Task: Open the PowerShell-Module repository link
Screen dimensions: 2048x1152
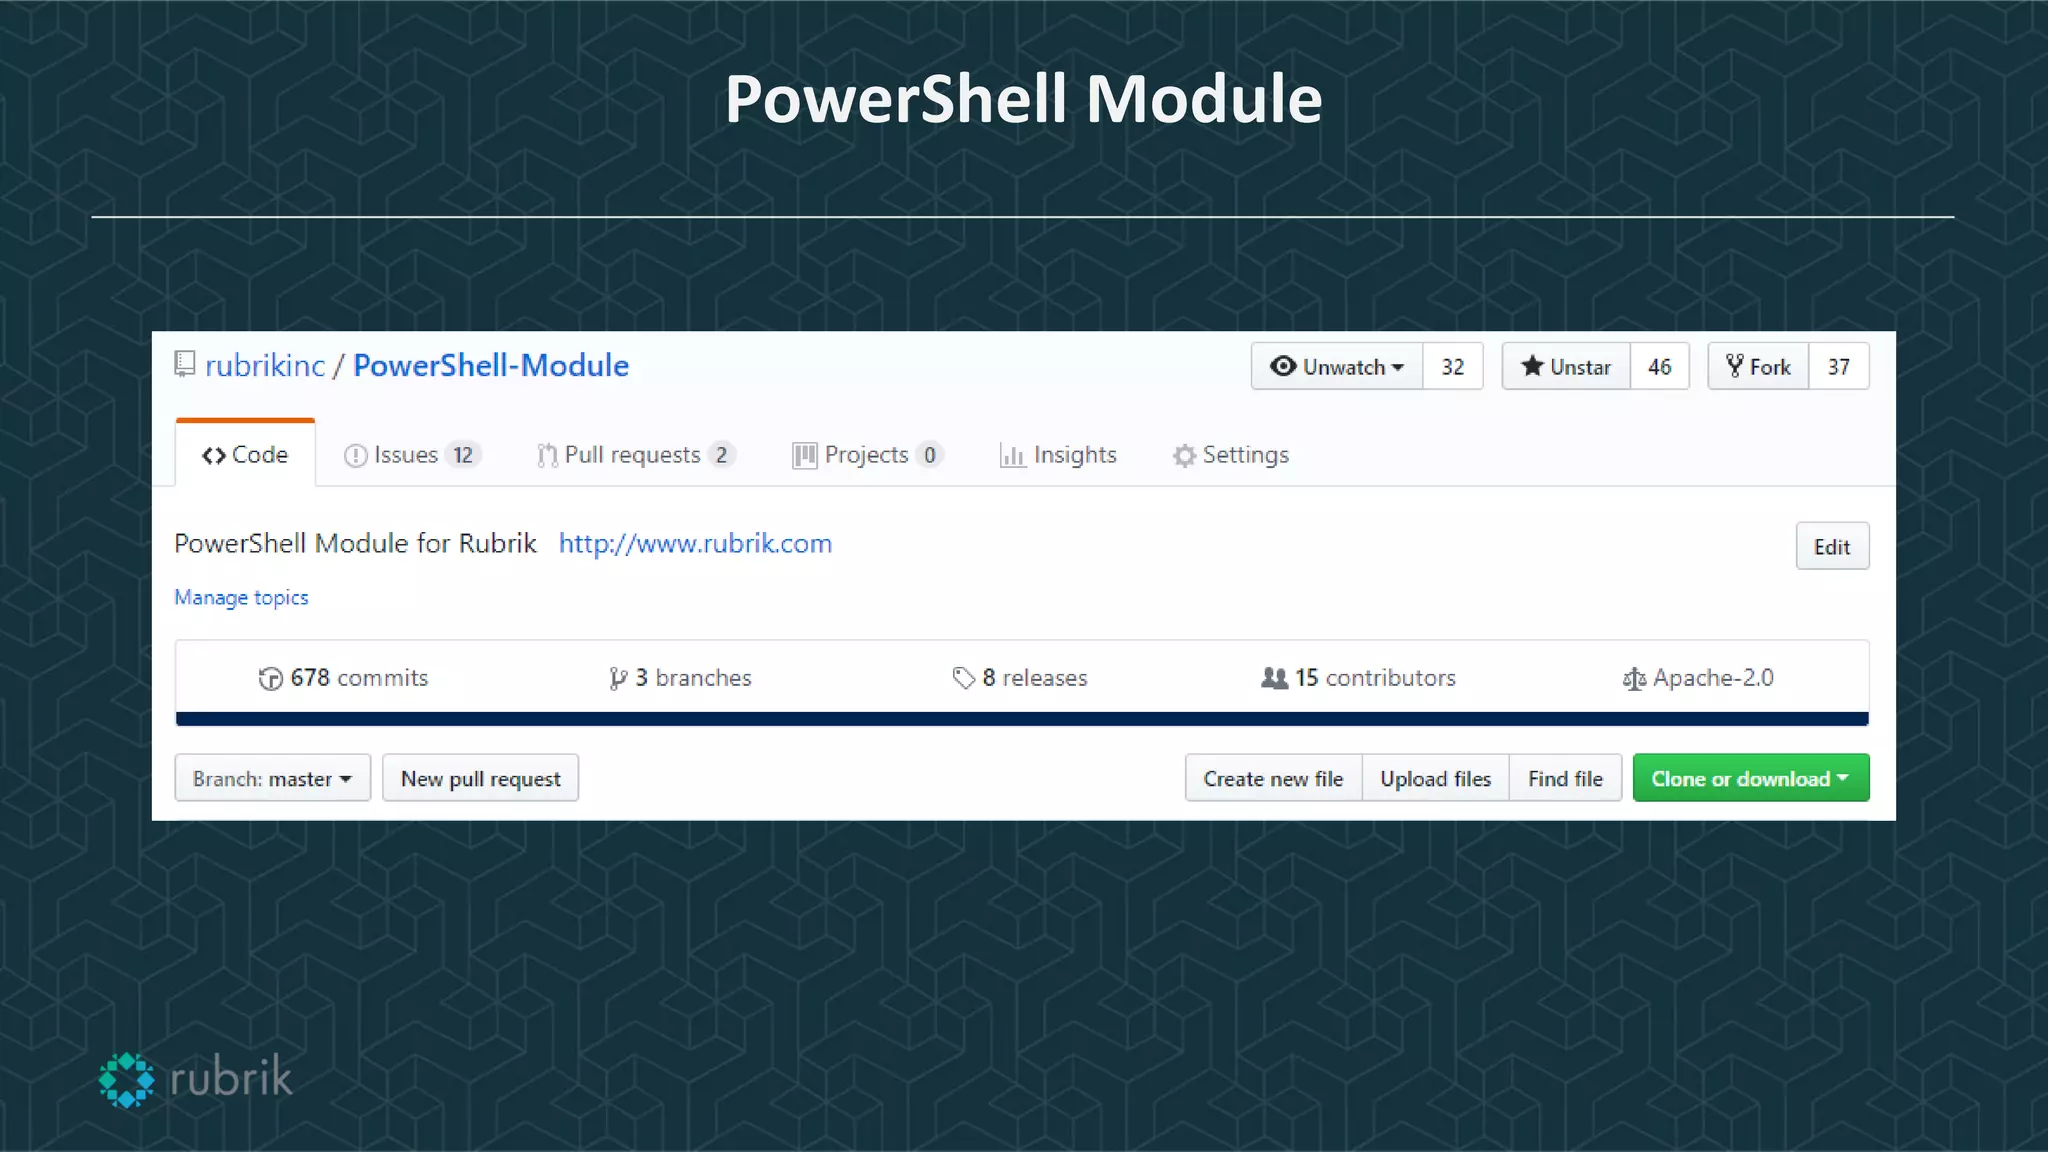Action: 491,366
